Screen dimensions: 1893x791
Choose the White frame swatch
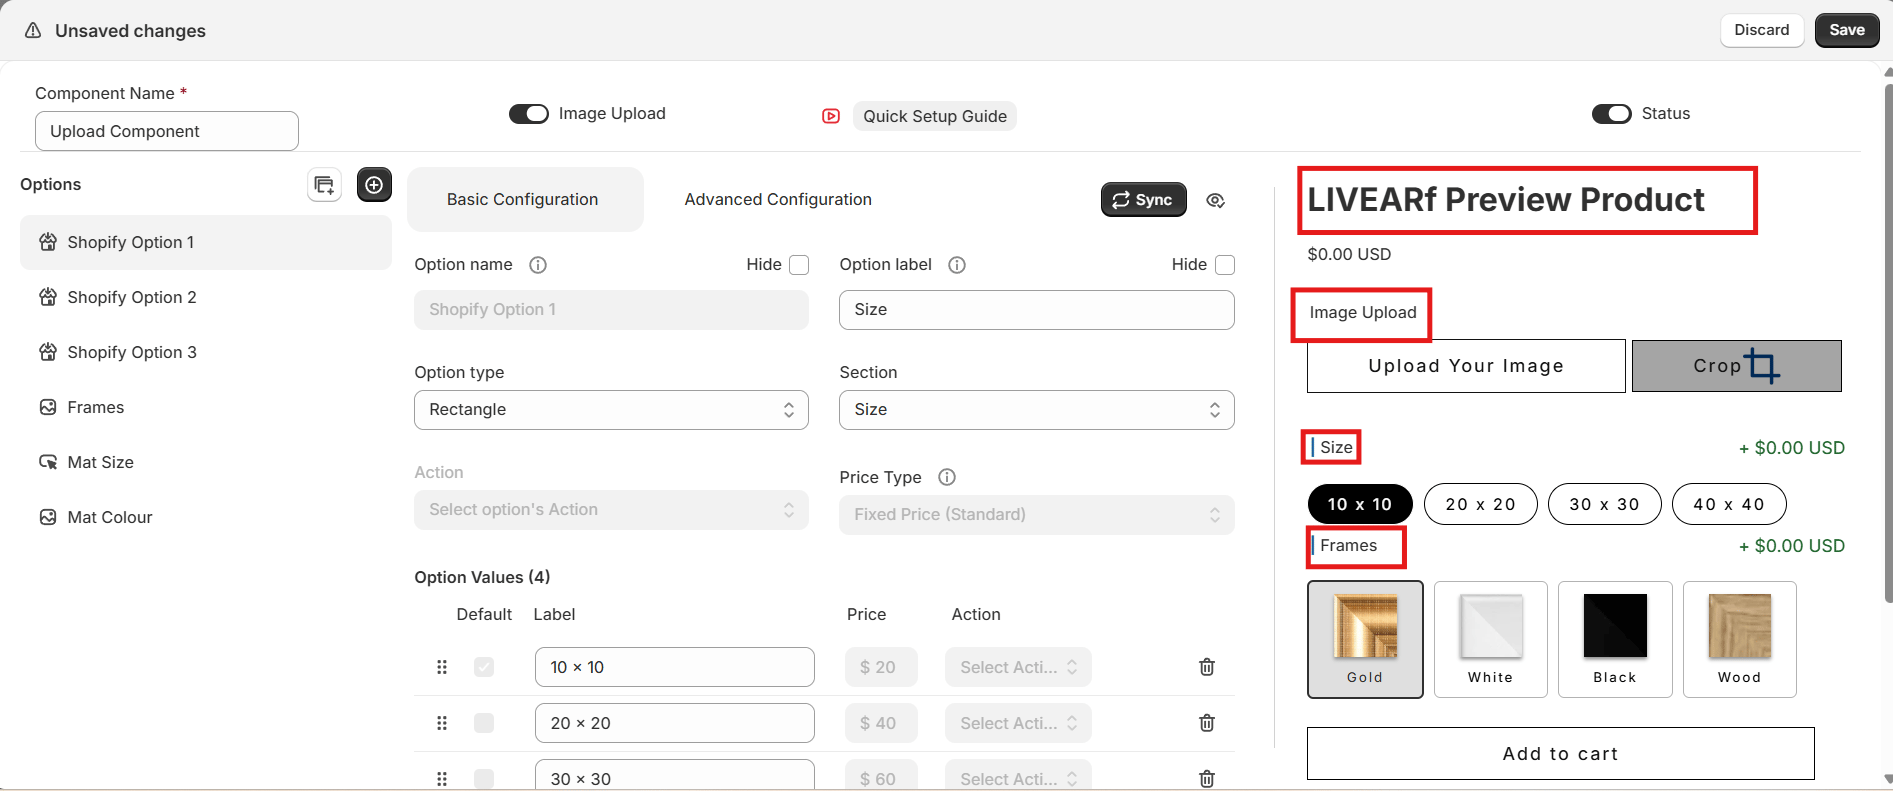[1490, 639]
